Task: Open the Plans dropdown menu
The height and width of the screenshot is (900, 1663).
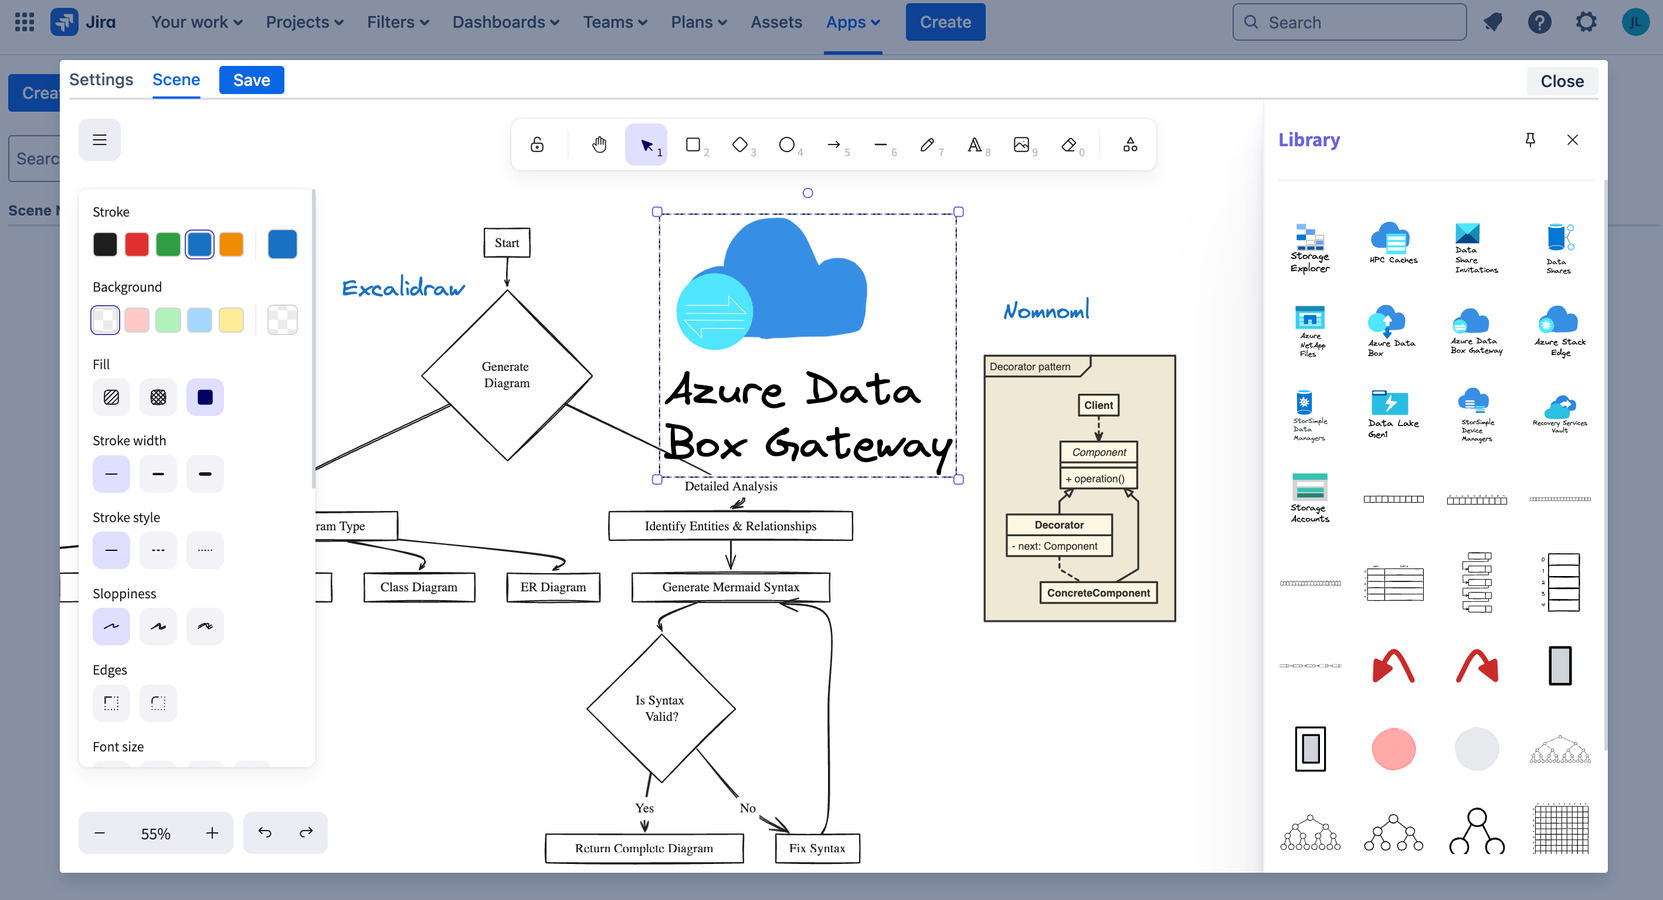Action: 699,22
